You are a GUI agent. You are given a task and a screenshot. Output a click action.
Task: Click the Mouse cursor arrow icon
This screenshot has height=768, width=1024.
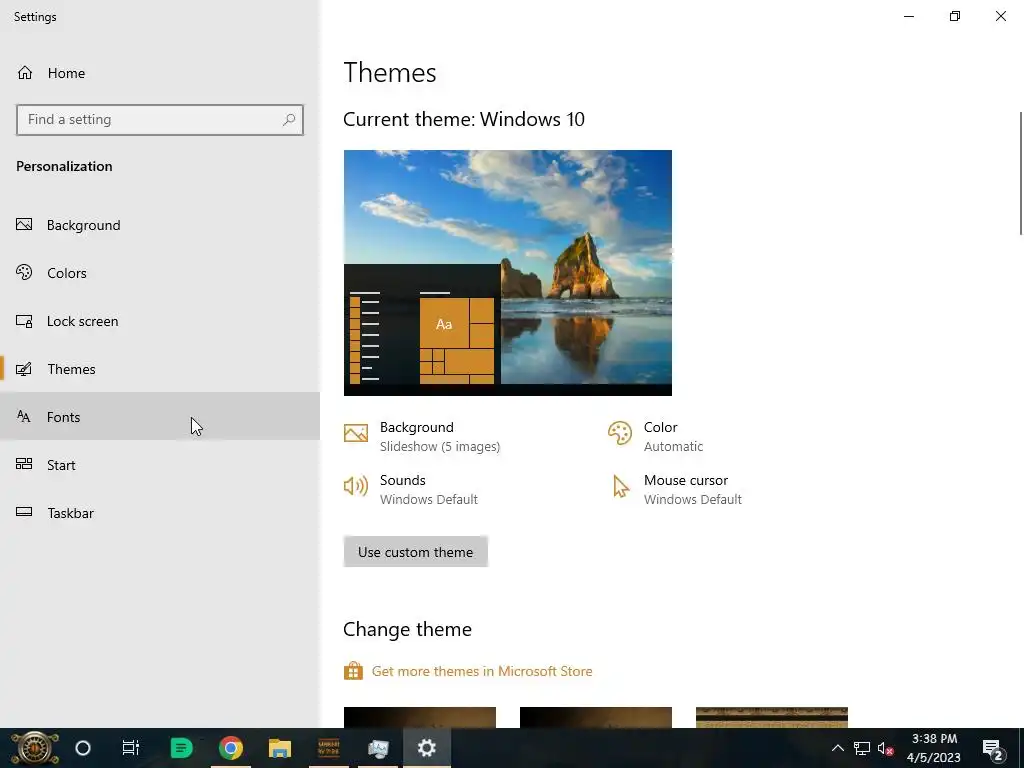pos(620,487)
